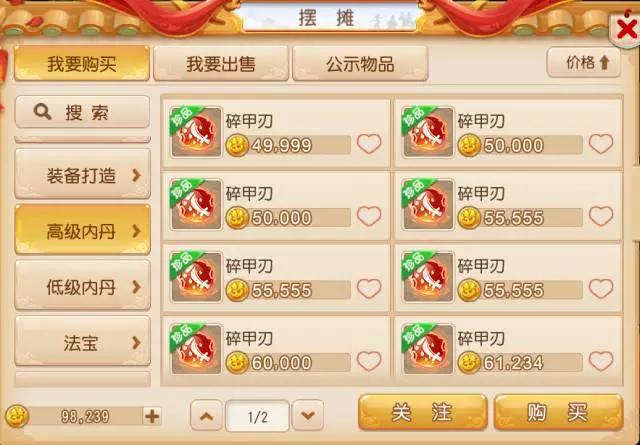The width and height of the screenshot is (640, 445).
Task: Toggle heart on the 60,000 listing
Action: (x=369, y=361)
